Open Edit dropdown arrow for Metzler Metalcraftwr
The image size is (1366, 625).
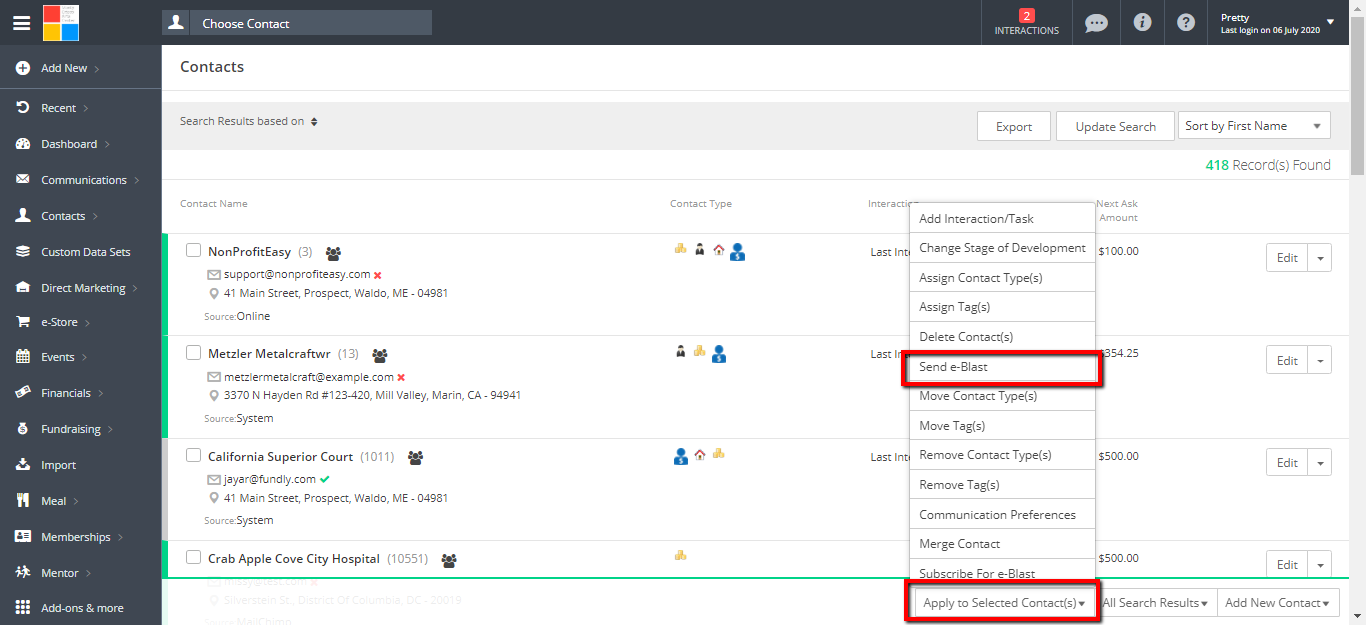(x=1320, y=361)
